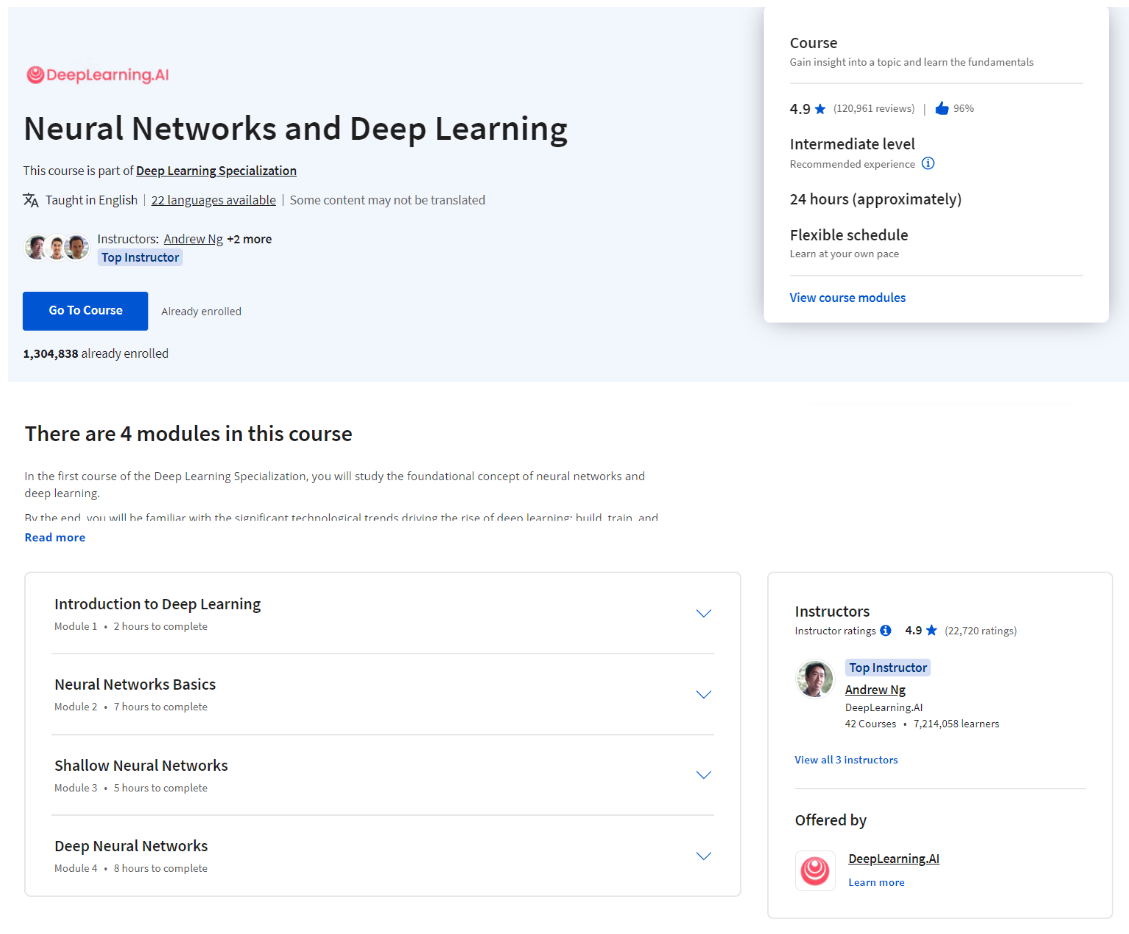The width and height of the screenshot is (1129, 934).
Task: Open the Recommended experience info tooltip
Action: pyautogui.click(x=928, y=163)
